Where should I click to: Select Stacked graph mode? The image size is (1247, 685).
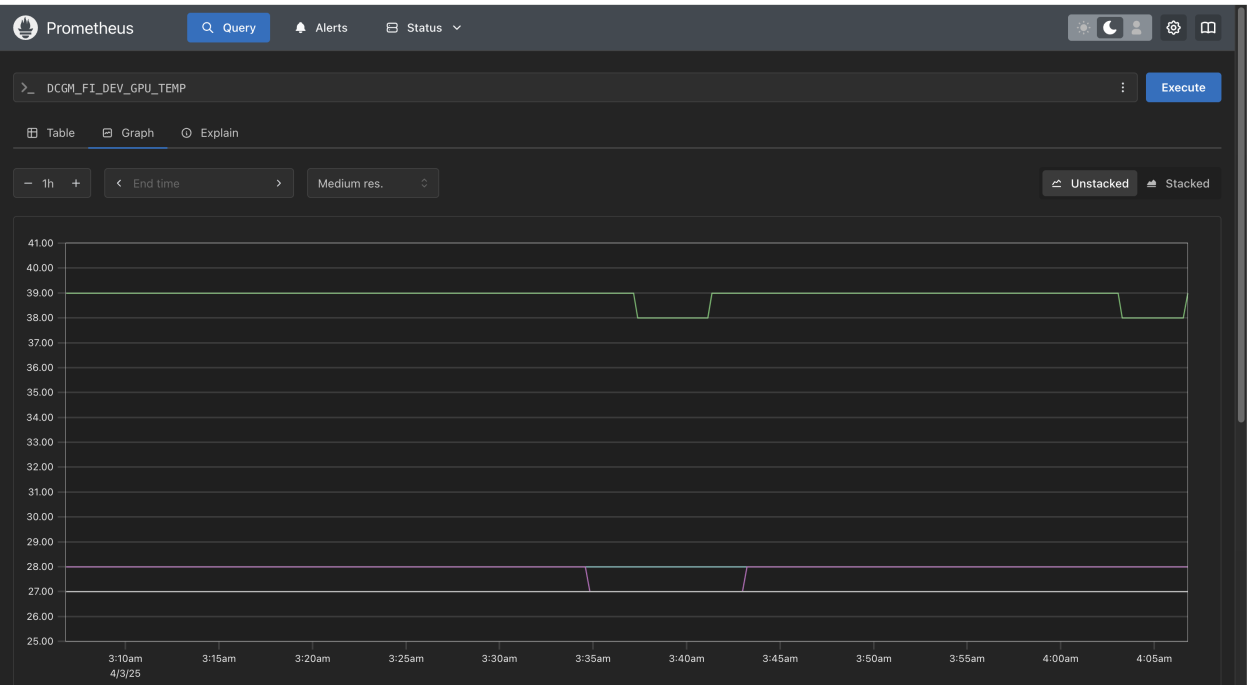coord(1178,183)
